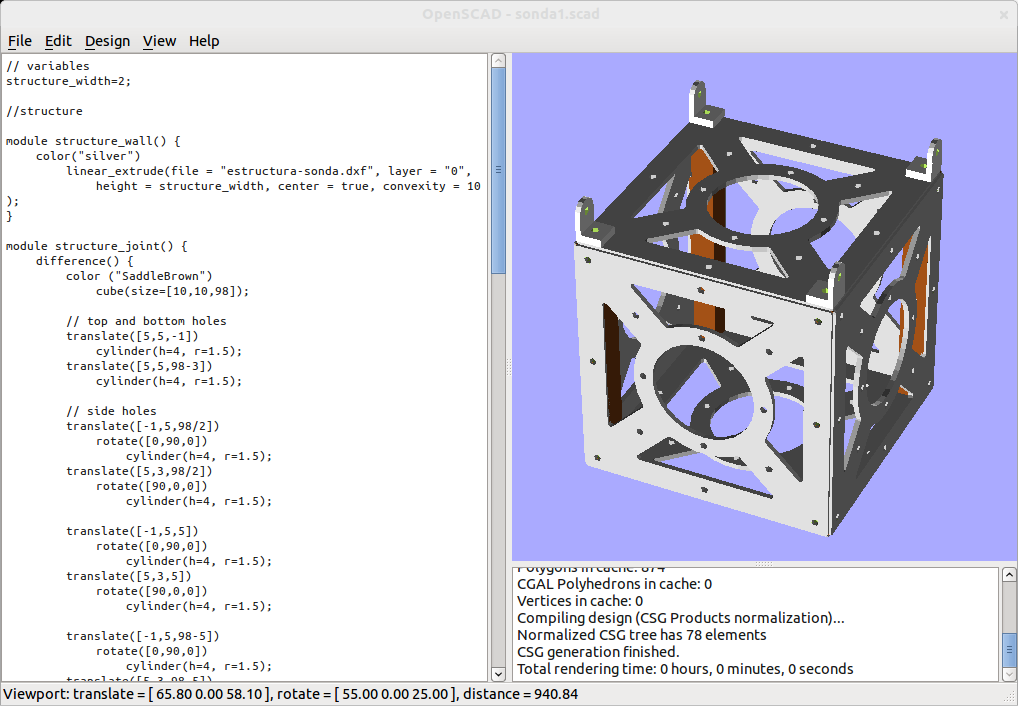
Task: Click the CSG generation finished message
Action: coord(600,651)
